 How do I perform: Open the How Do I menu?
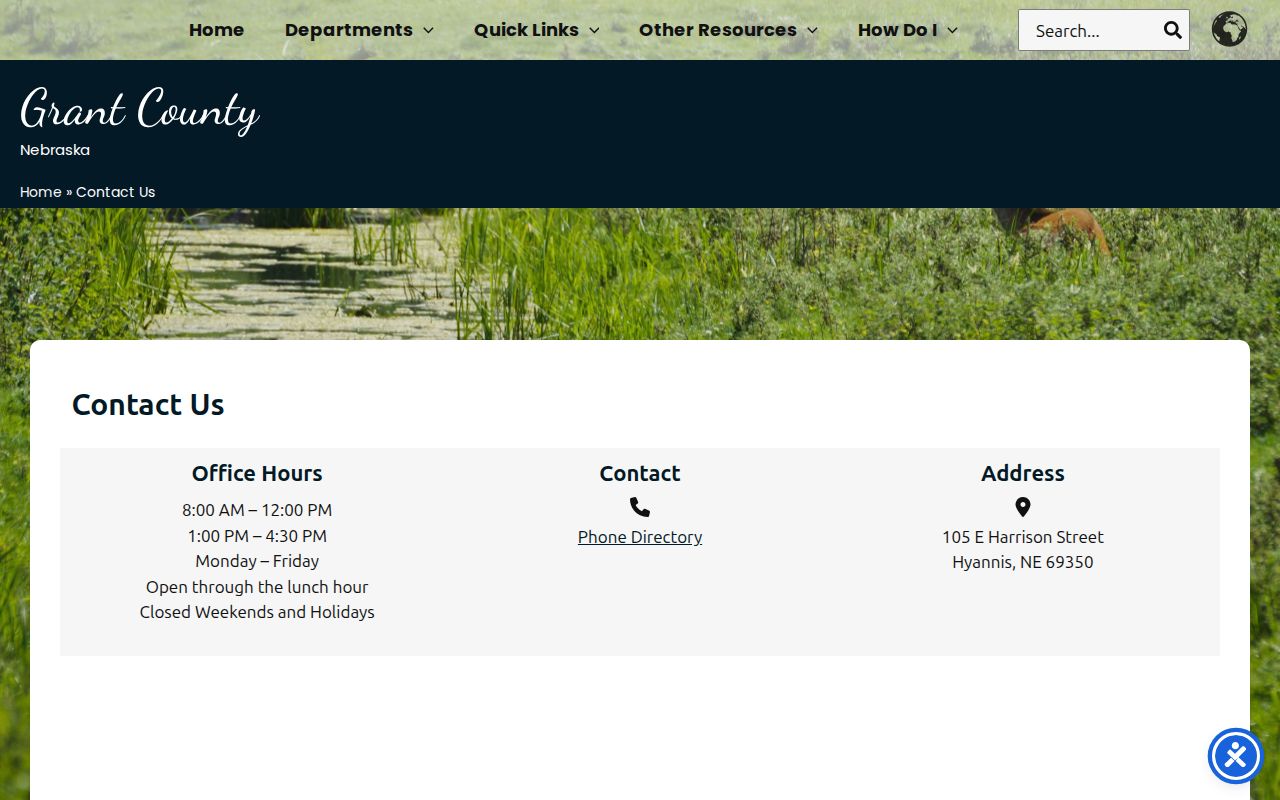897,30
